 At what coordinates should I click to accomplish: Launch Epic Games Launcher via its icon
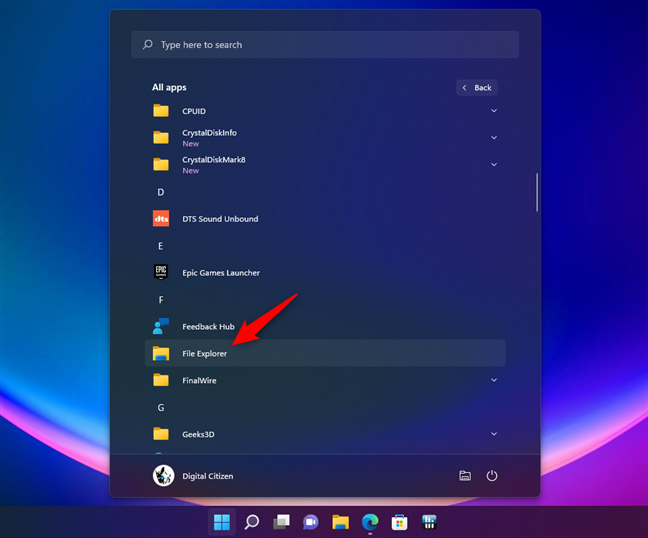[x=161, y=272]
